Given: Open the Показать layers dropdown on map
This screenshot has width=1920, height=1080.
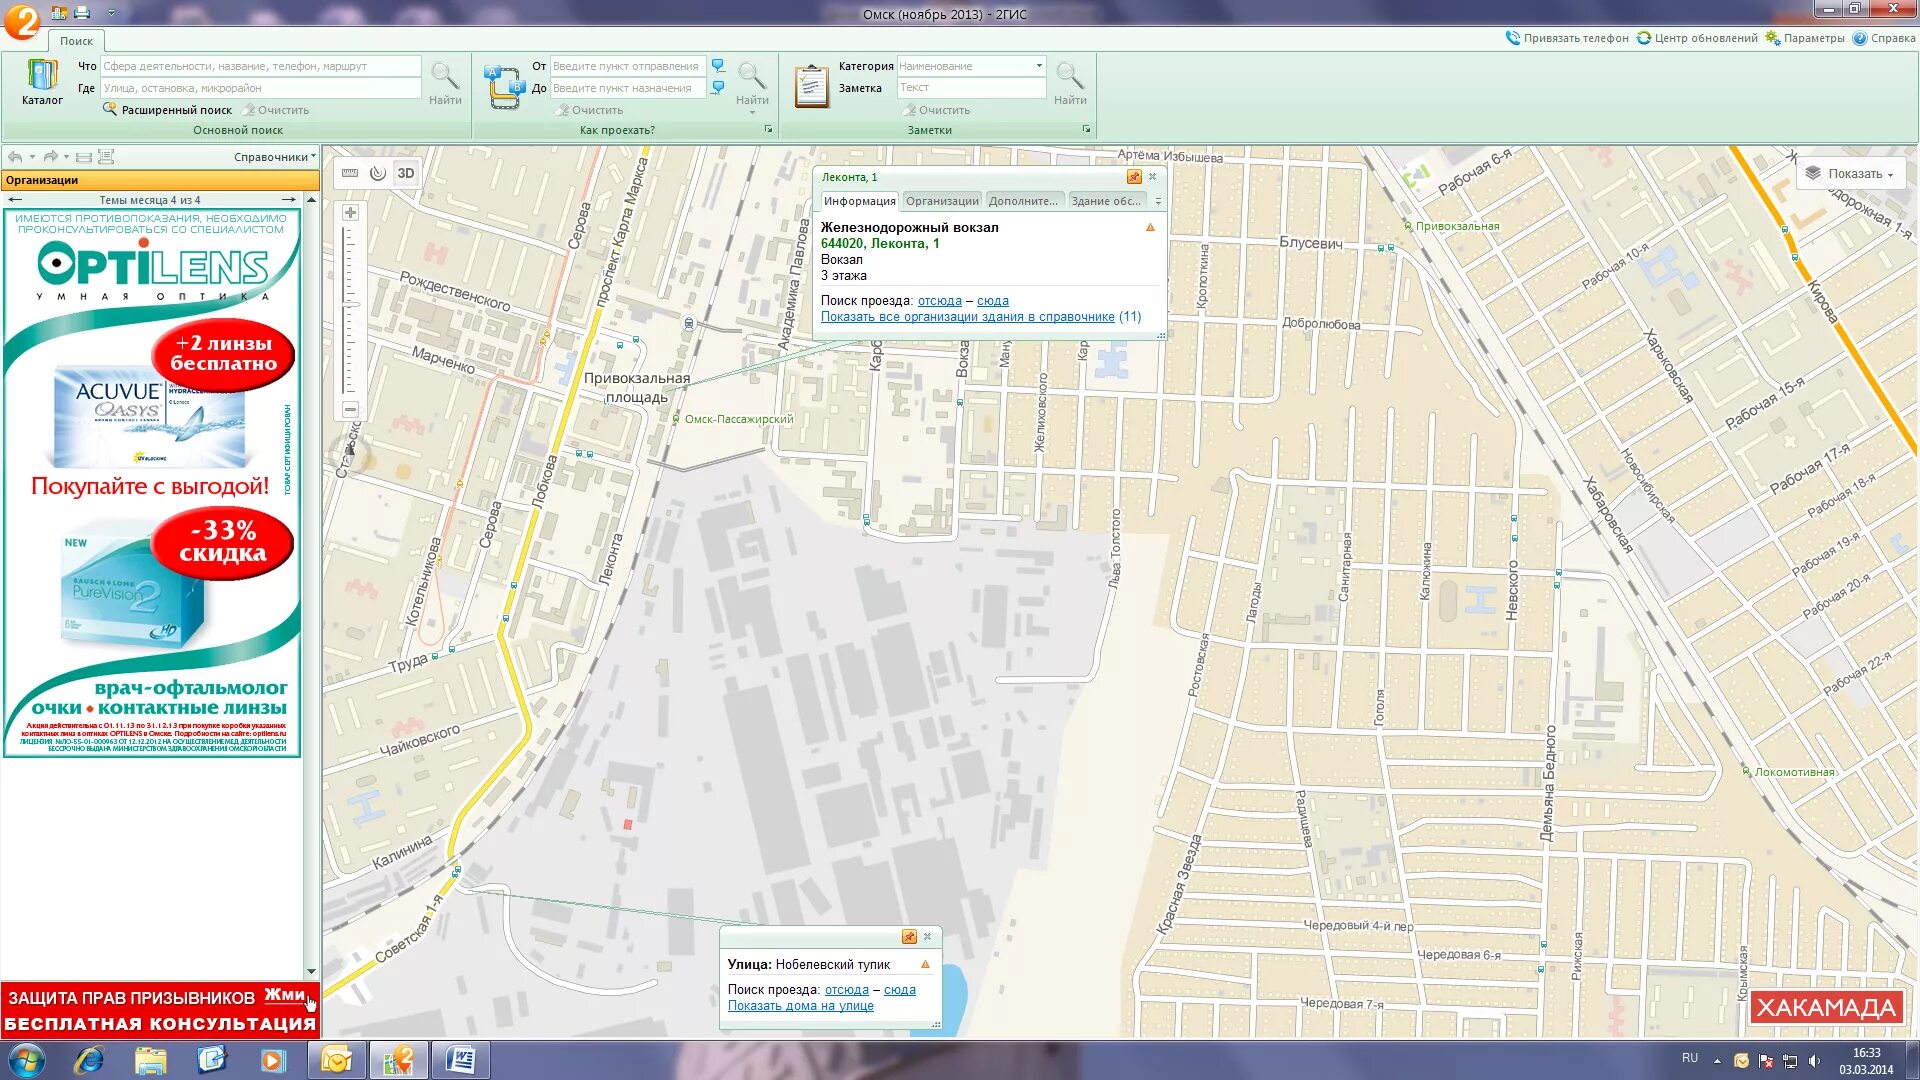Looking at the screenshot, I should pos(1851,173).
